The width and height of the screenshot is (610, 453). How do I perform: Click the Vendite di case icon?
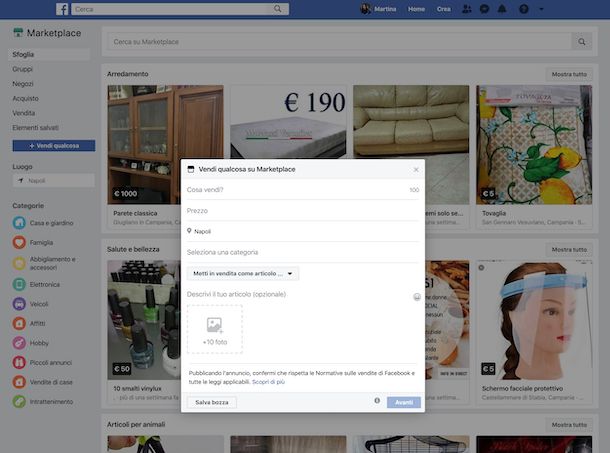coord(19,382)
